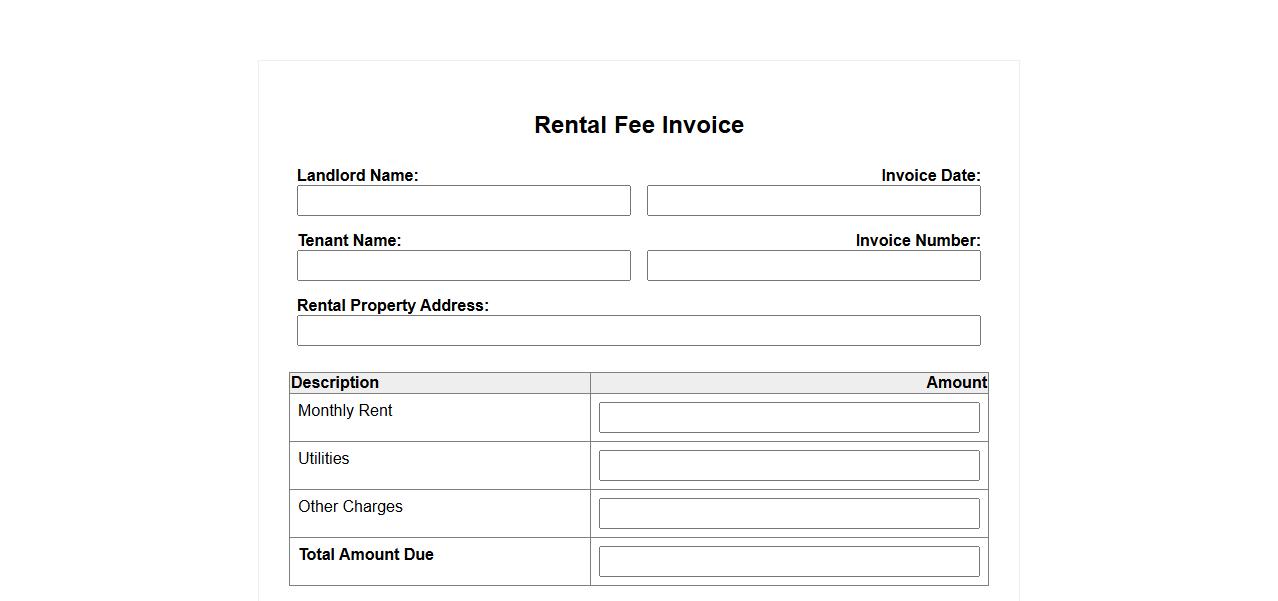The image size is (1278, 601).
Task: Focus the Total Amount Due input
Action: 789,561
